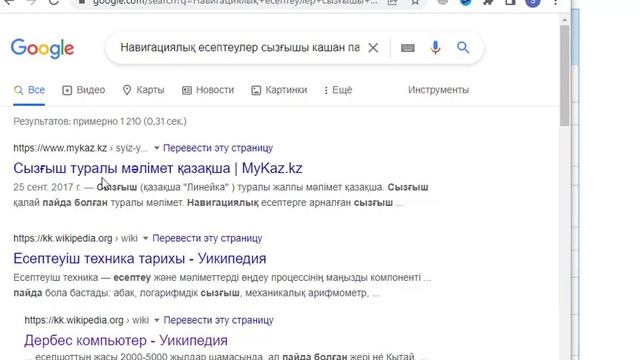Translate the mykaz.kz page via Перевести эту страницу
Image resolution: width=640 pixels, height=360 pixels.
coord(218,148)
